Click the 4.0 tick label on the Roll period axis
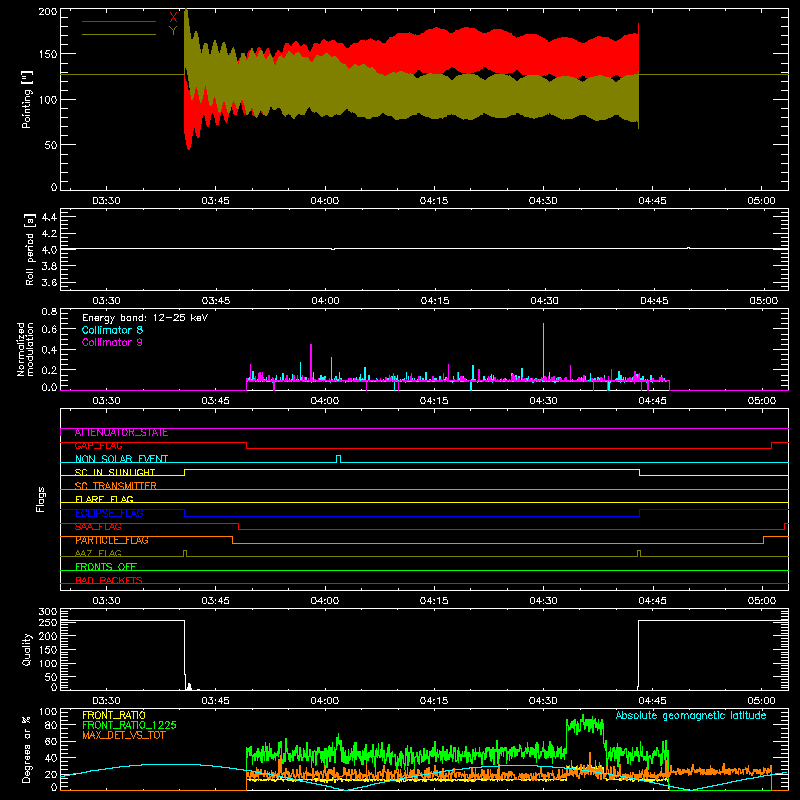The image size is (800, 800). pyautogui.click(x=49, y=250)
